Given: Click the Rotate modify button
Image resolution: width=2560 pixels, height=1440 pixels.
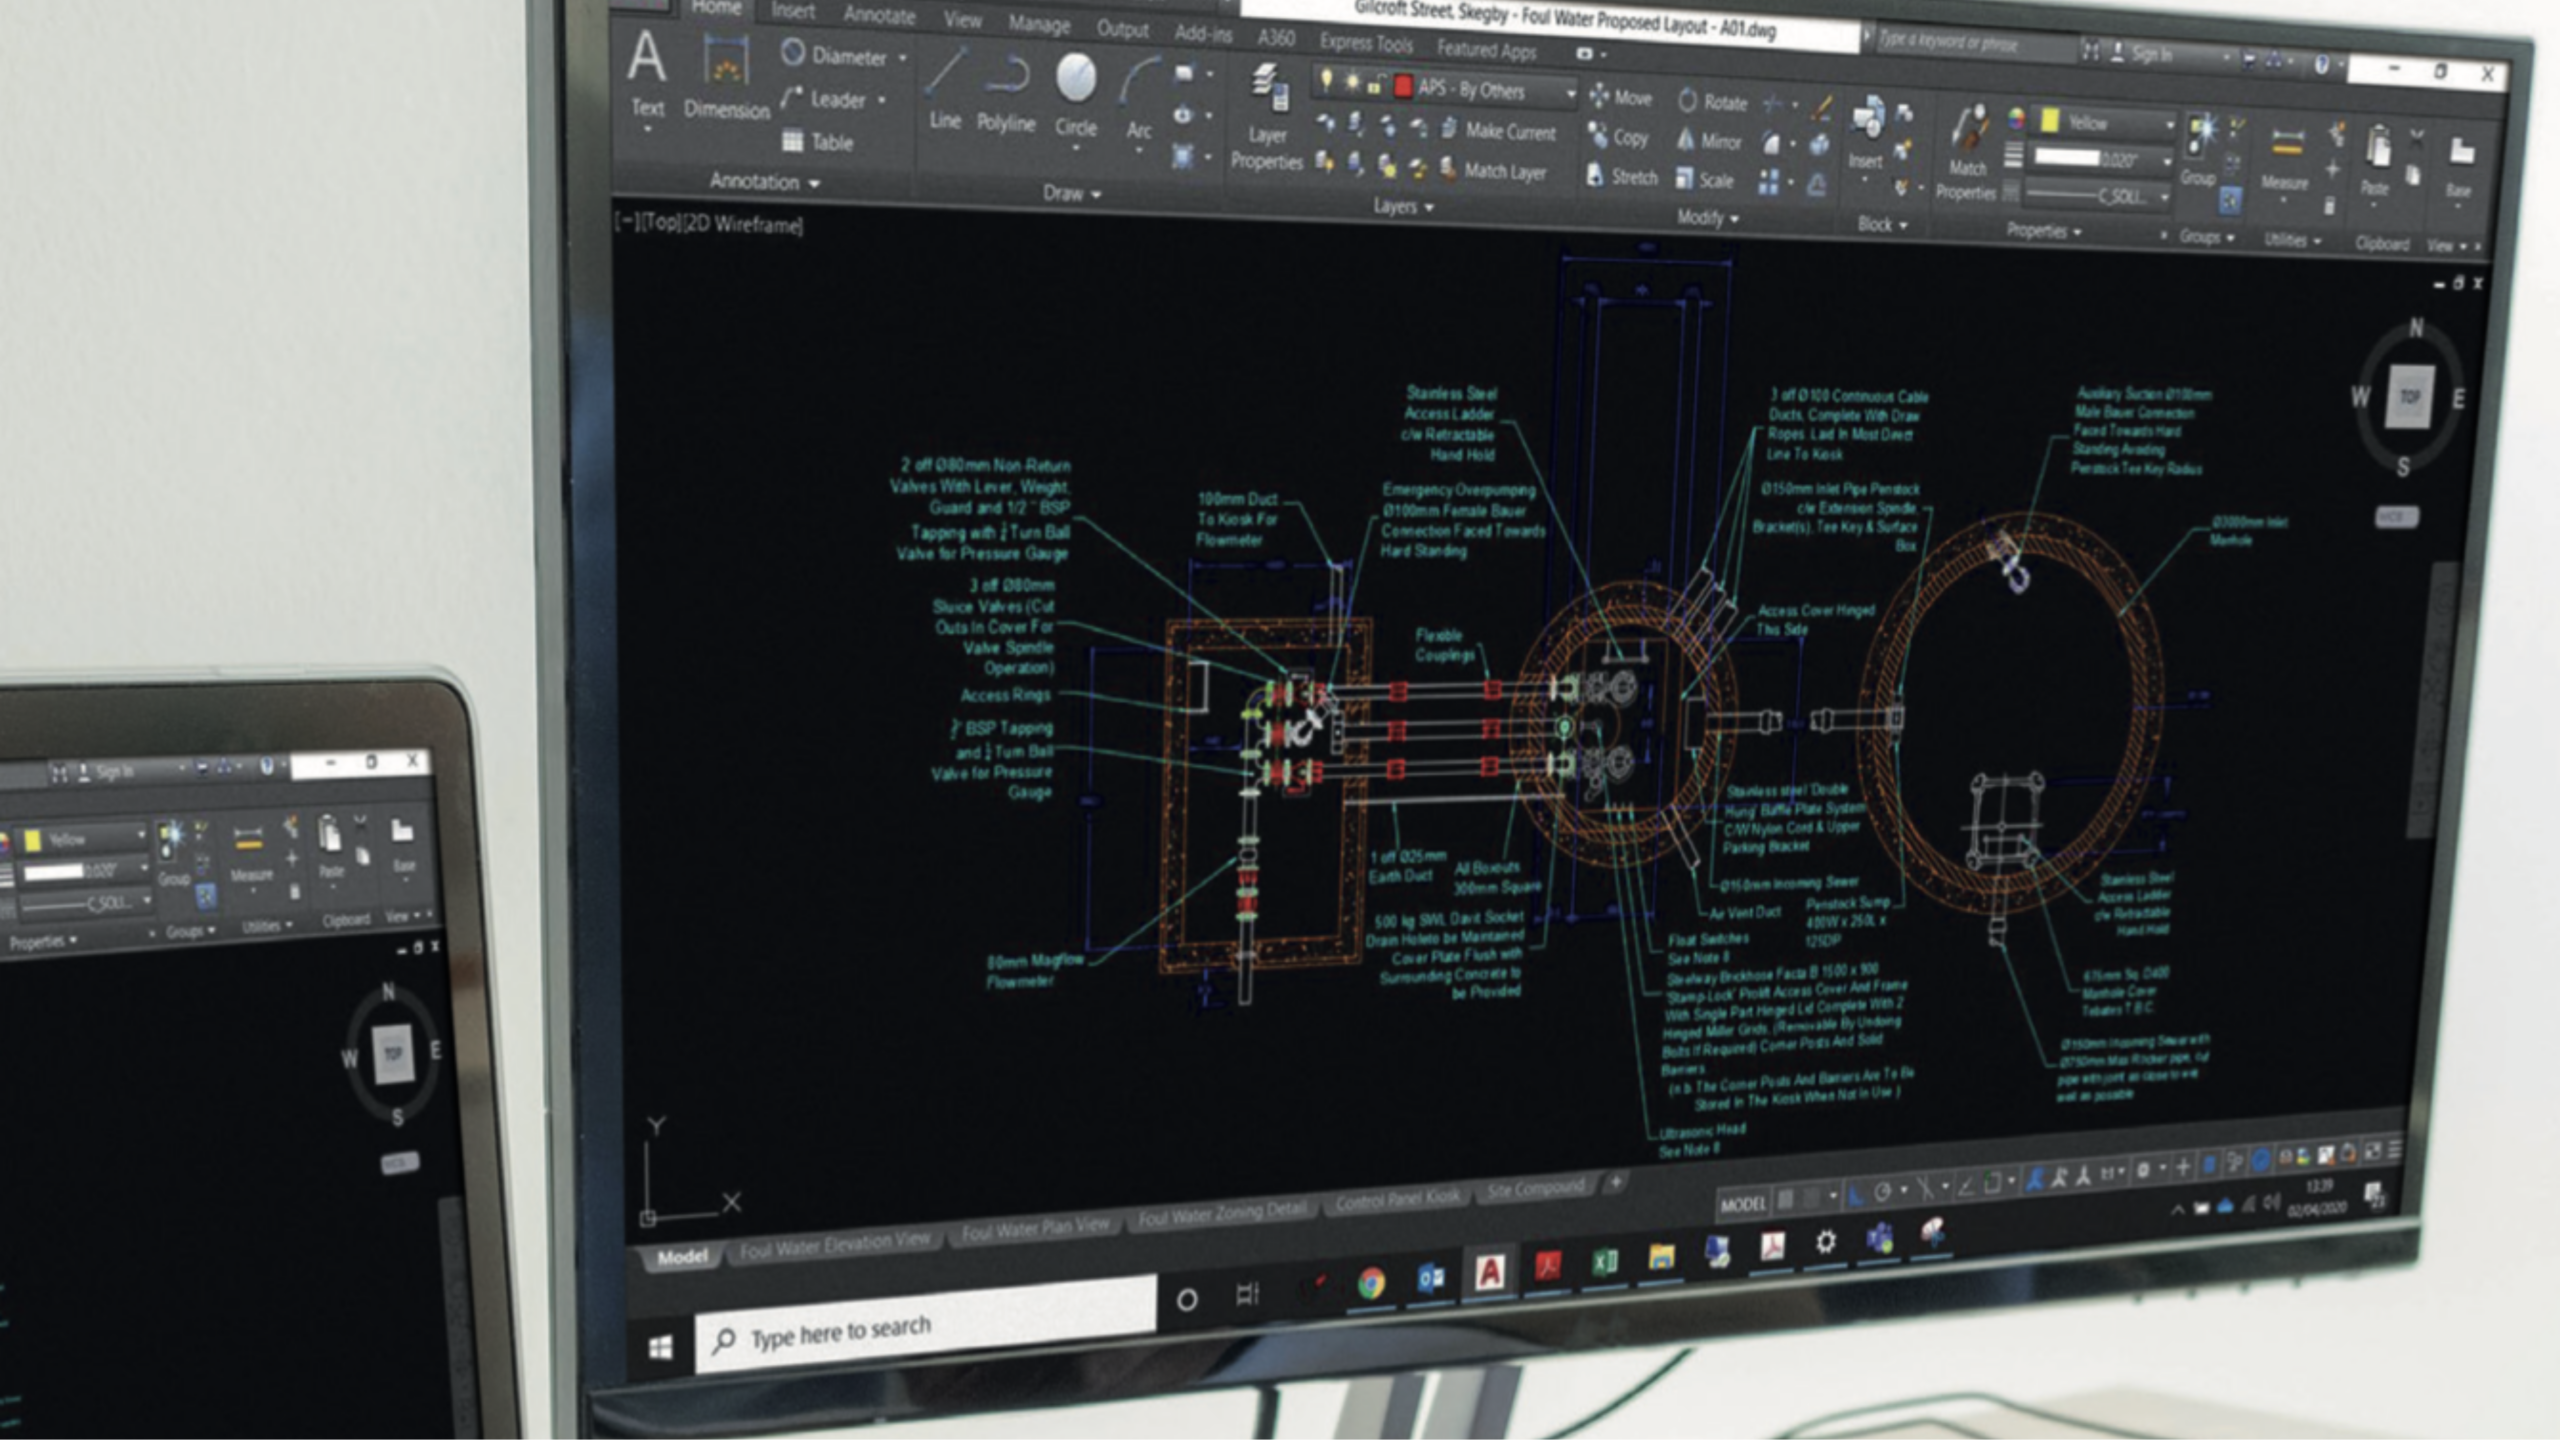Looking at the screenshot, I should pos(1713,102).
